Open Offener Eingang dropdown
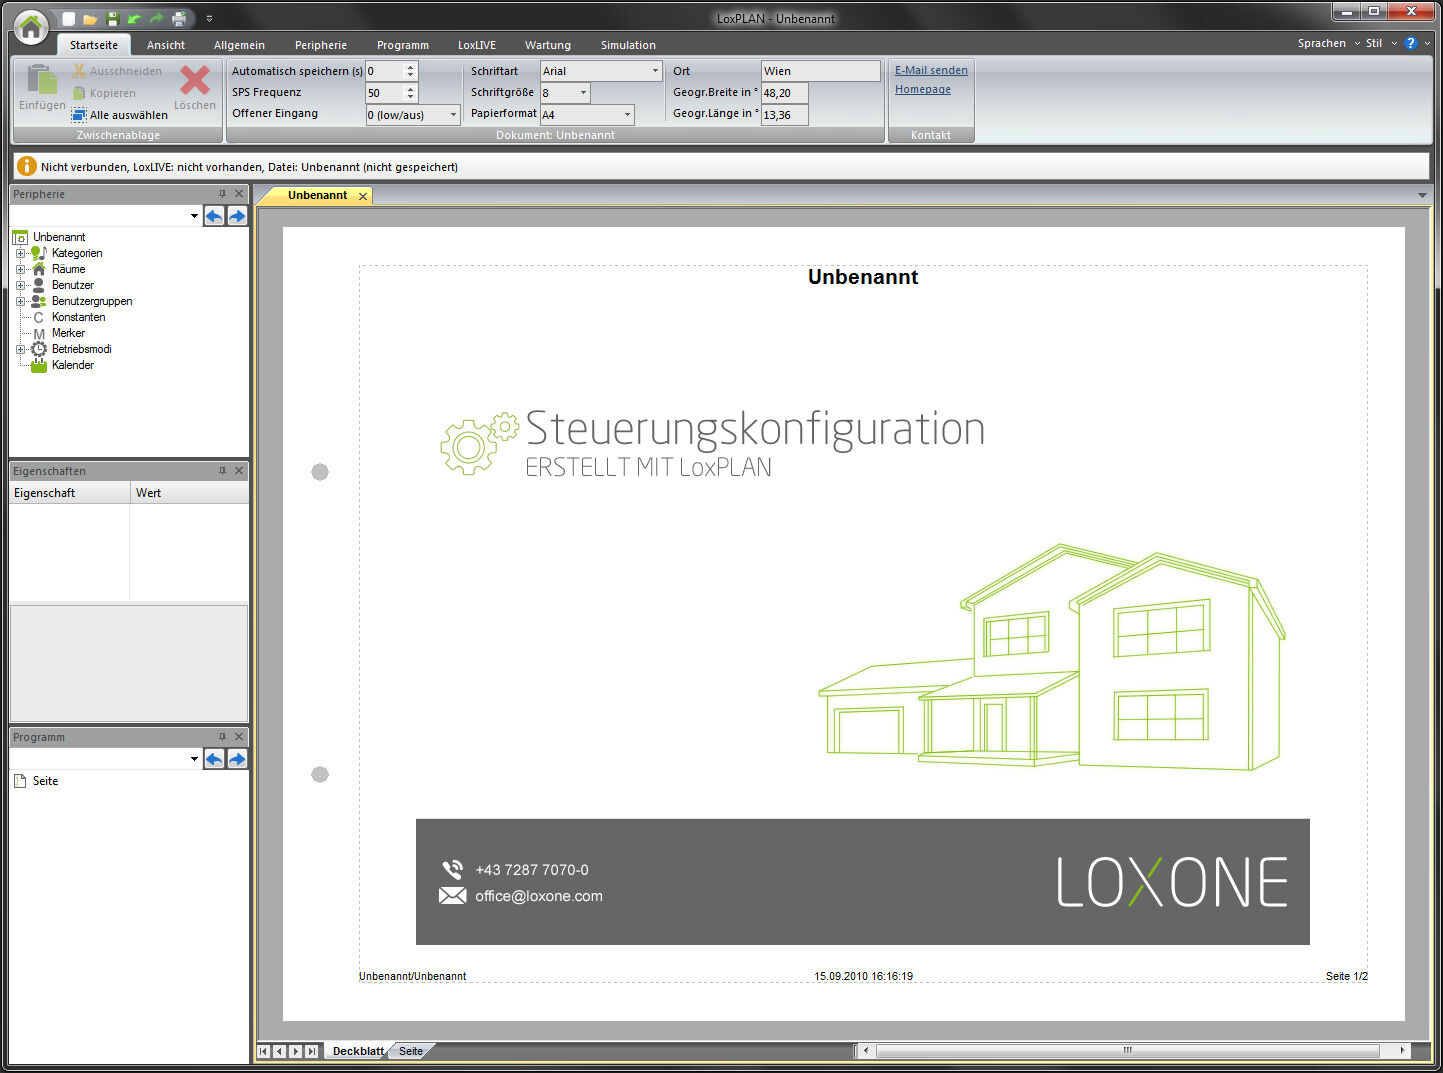 [x=453, y=115]
